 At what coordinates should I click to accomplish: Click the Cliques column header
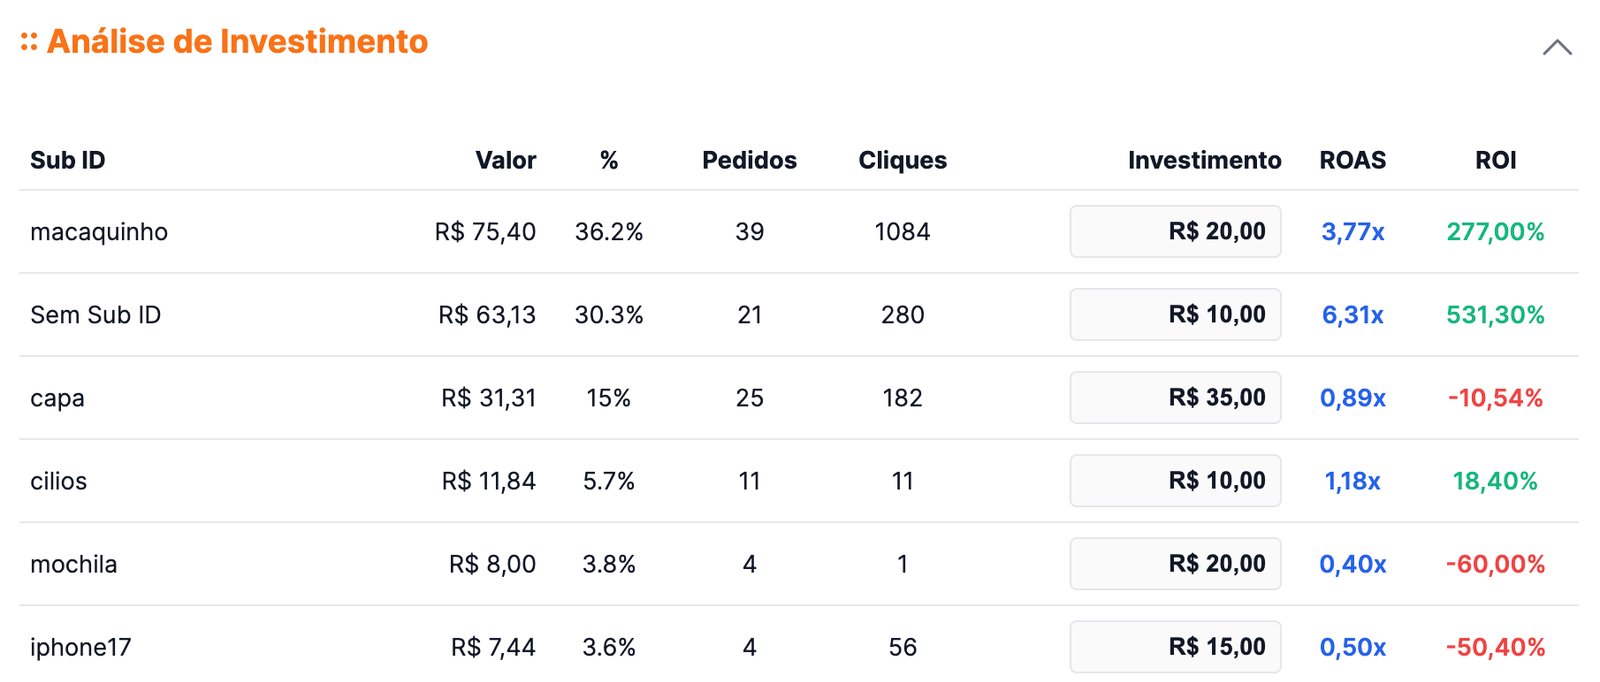click(902, 160)
